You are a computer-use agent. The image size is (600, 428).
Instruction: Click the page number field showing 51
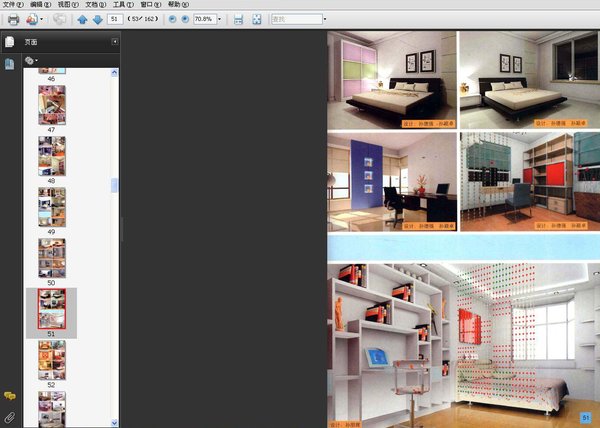pos(115,19)
